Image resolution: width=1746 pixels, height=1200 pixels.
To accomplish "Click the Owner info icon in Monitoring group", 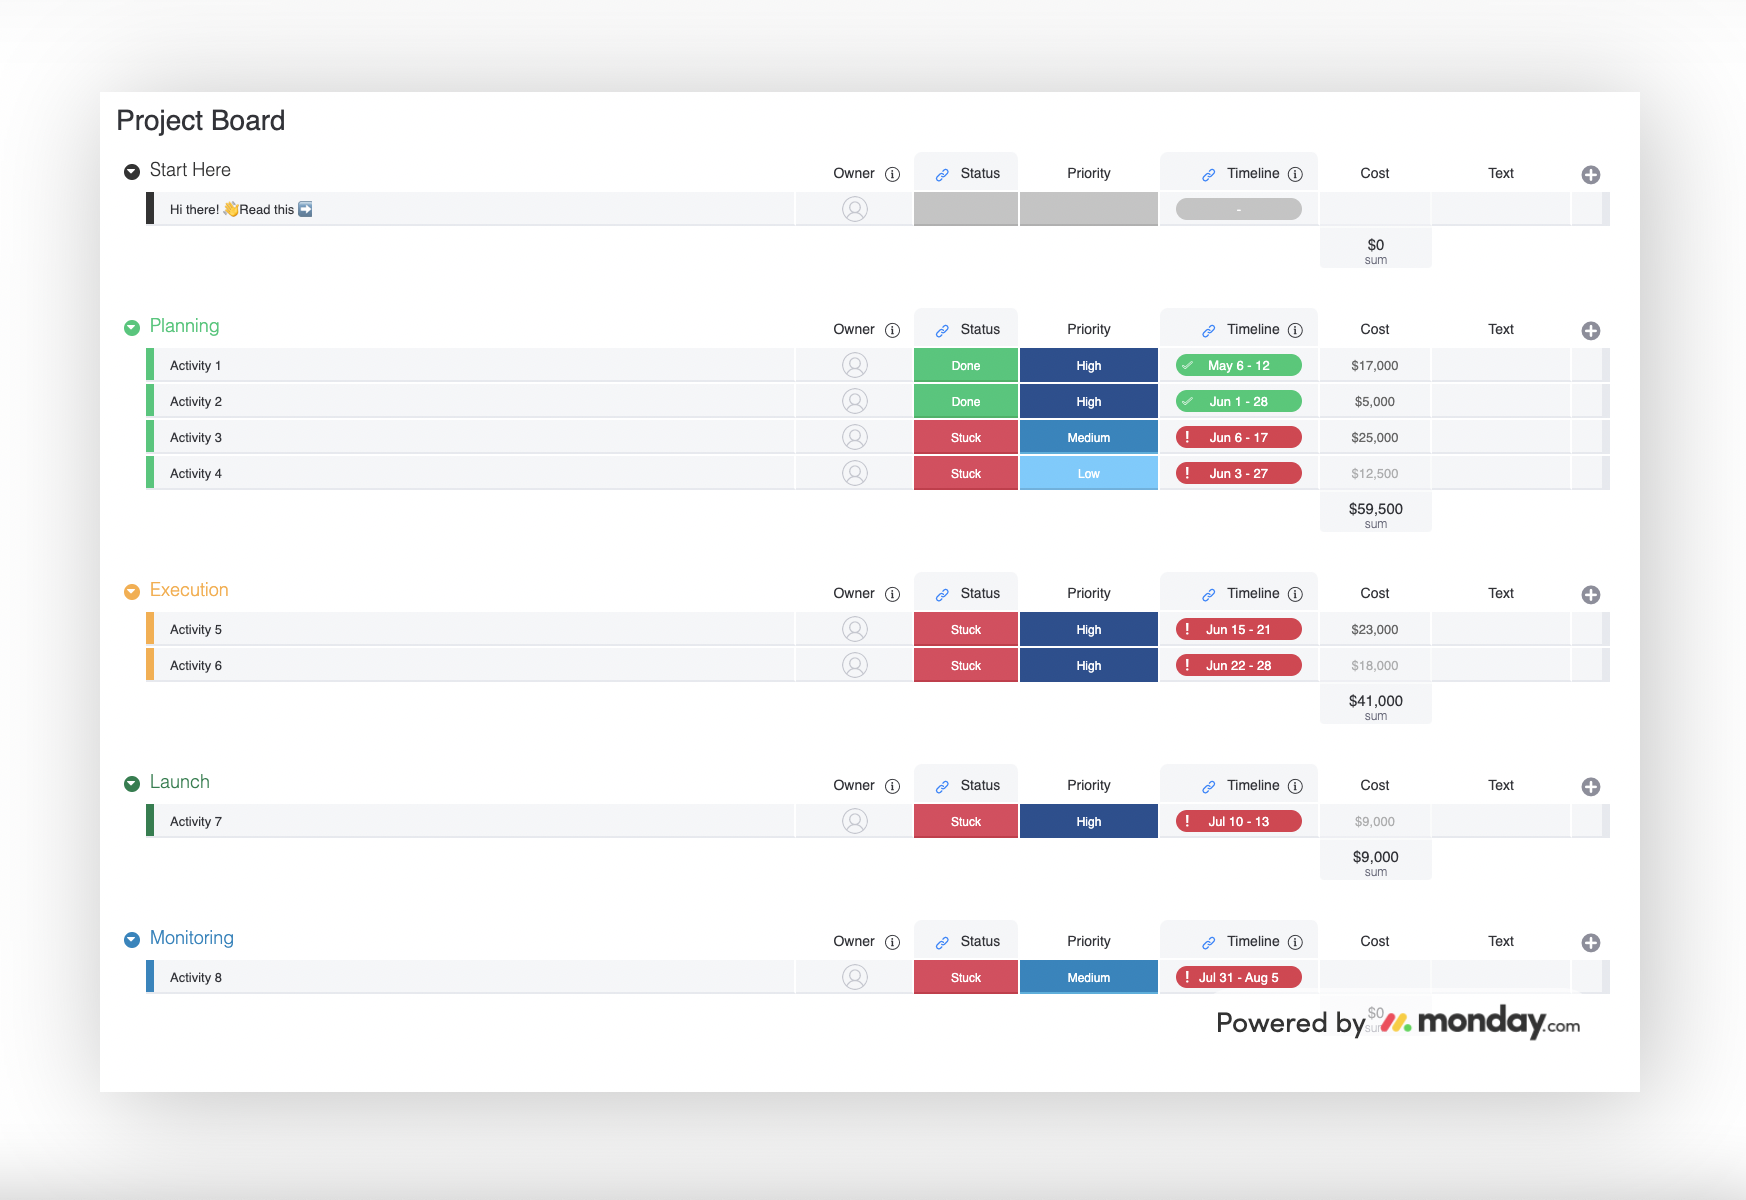I will (893, 941).
